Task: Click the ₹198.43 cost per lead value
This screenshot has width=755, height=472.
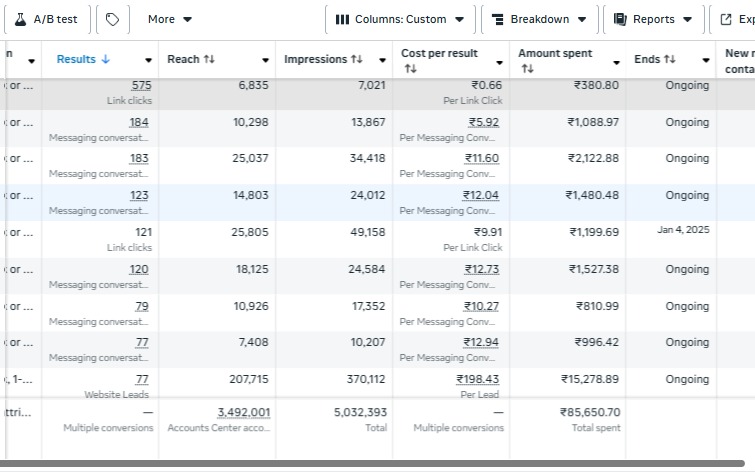Action: tap(477, 380)
